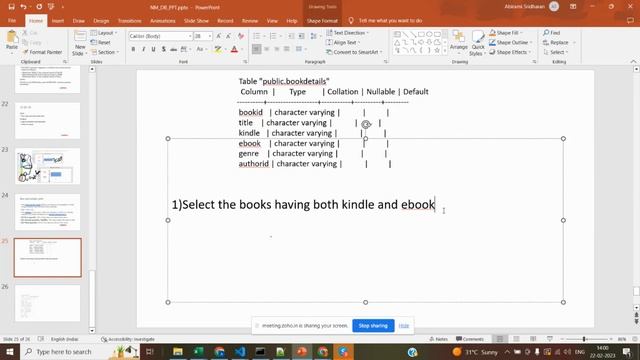Open the Text Direction dropdown
Image resolution: width=640 pixels, height=360 pixels.
click(x=347, y=33)
